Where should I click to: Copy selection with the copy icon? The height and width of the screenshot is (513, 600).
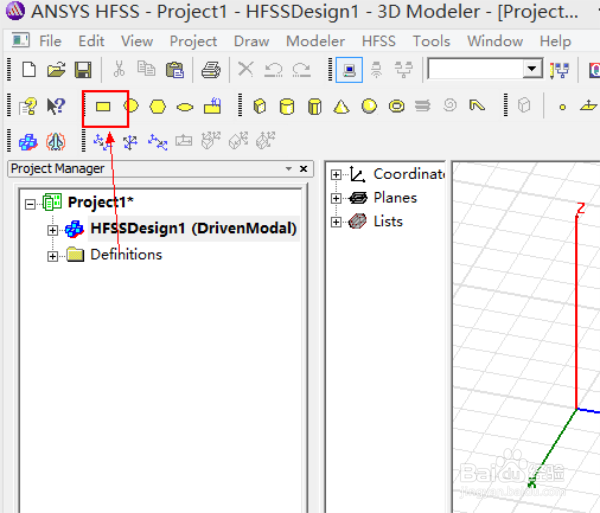[146, 69]
